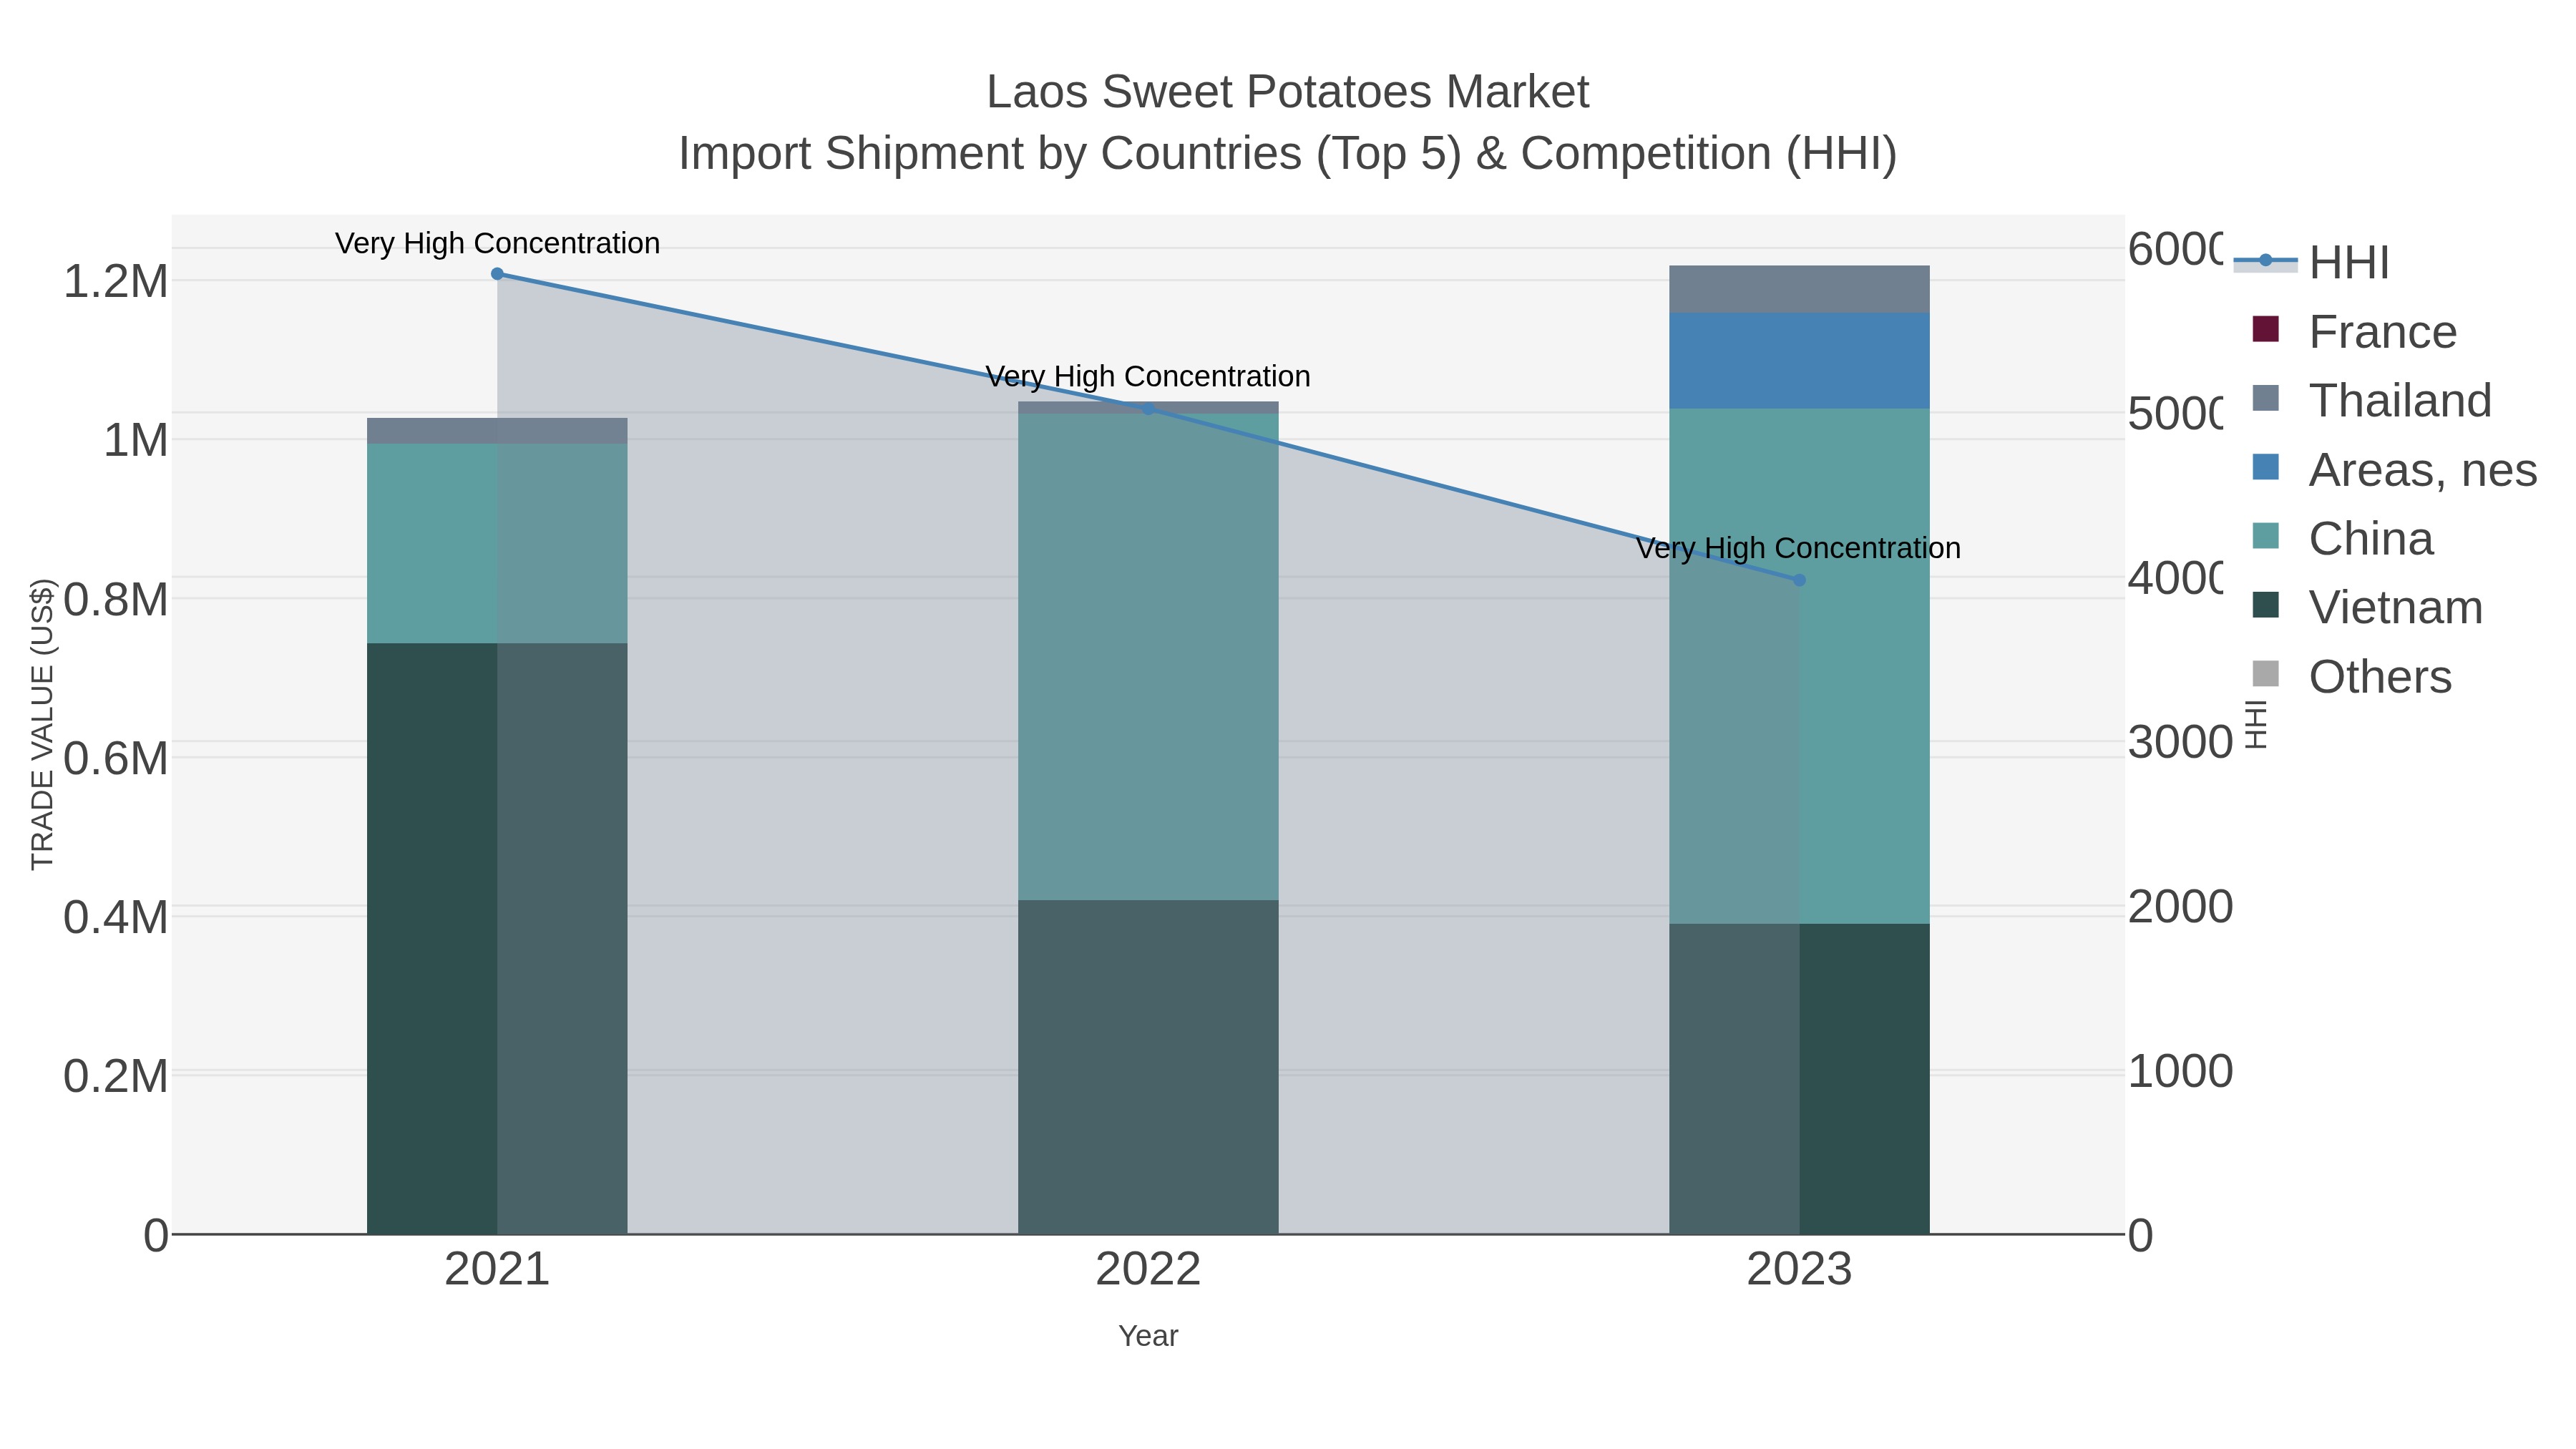
Task: Toggle the HHI legend entry
Action: pos(2312,262)
